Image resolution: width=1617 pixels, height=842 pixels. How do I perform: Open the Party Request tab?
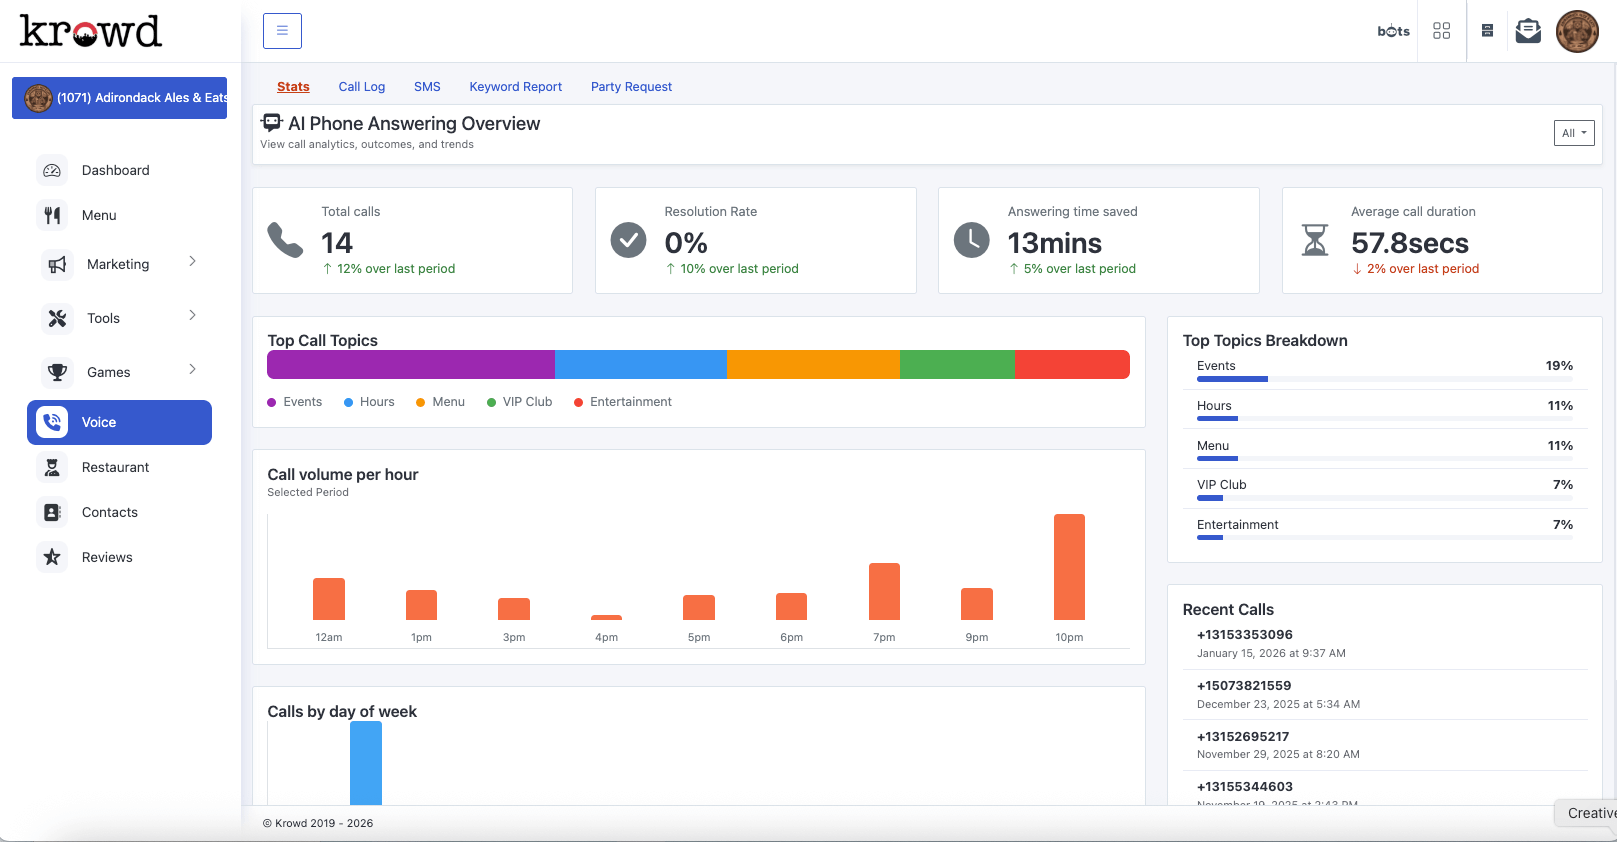point(631,87)
